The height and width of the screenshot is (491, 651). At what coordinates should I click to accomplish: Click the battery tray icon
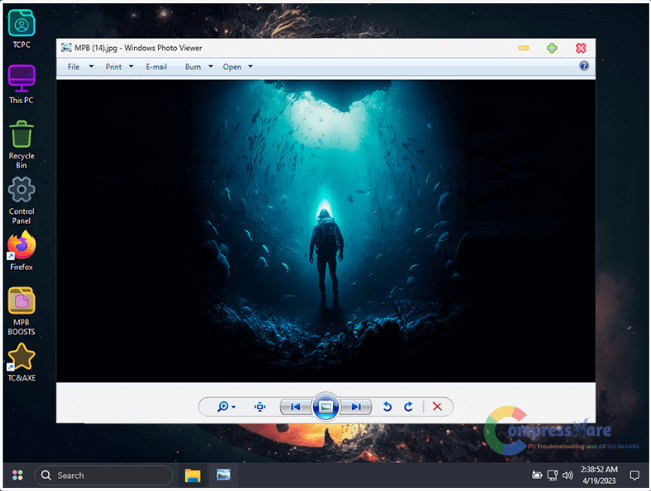coord(537,475)
